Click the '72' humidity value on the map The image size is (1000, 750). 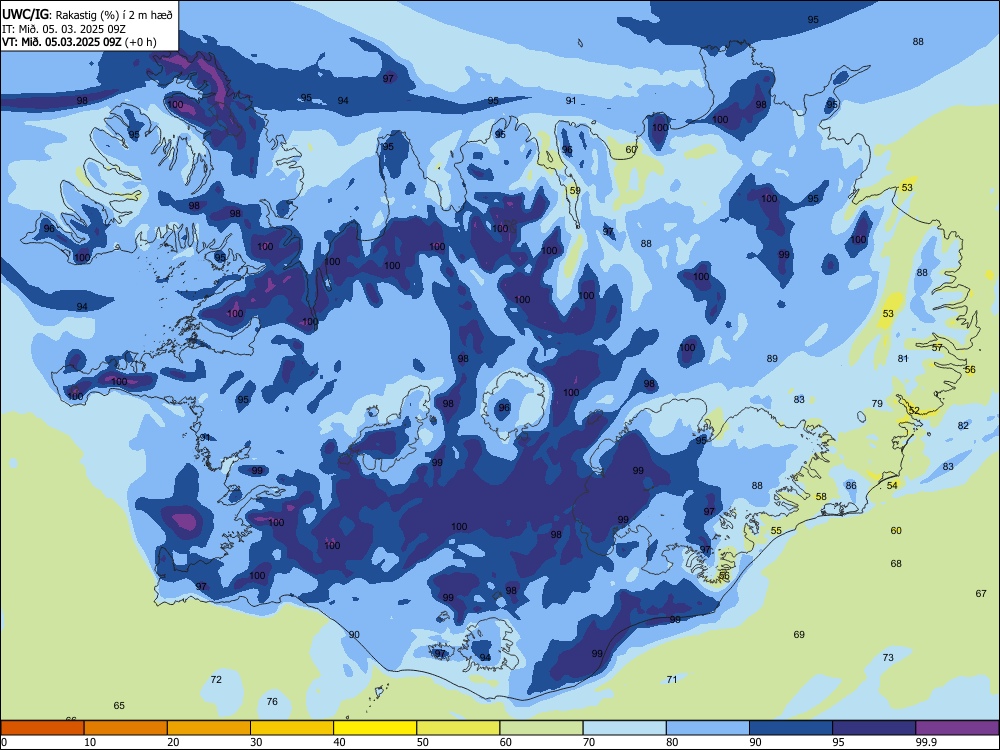pyautogui.click(x=216, y=679)
